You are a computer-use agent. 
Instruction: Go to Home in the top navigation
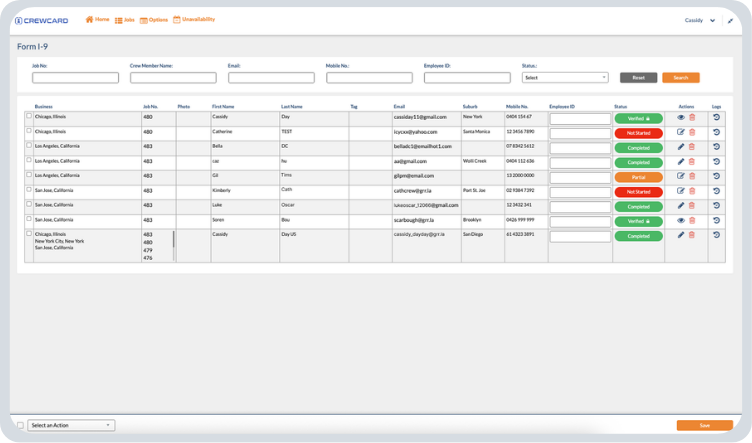[x=97, y=20]
